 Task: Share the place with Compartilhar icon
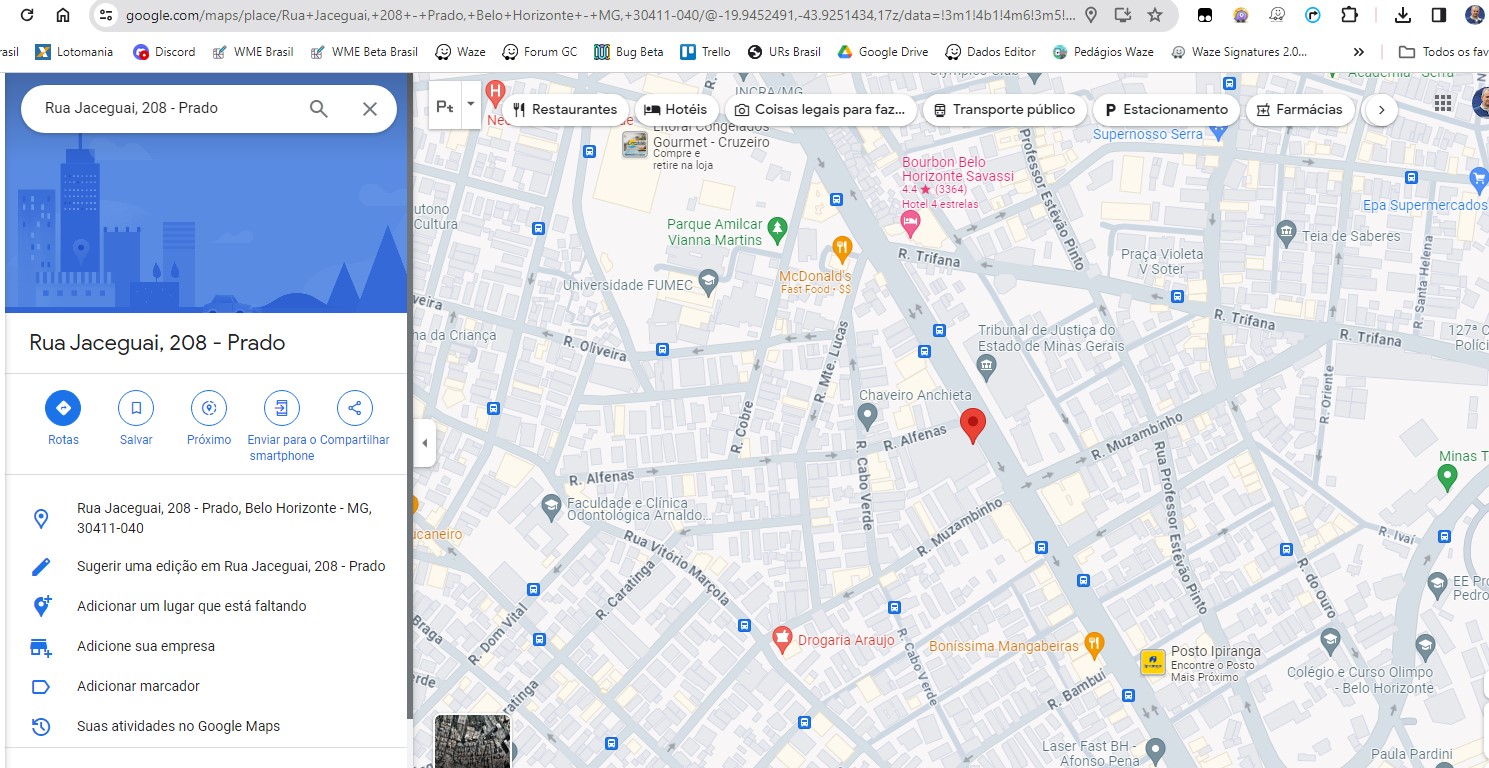click(x=355, y=408)
